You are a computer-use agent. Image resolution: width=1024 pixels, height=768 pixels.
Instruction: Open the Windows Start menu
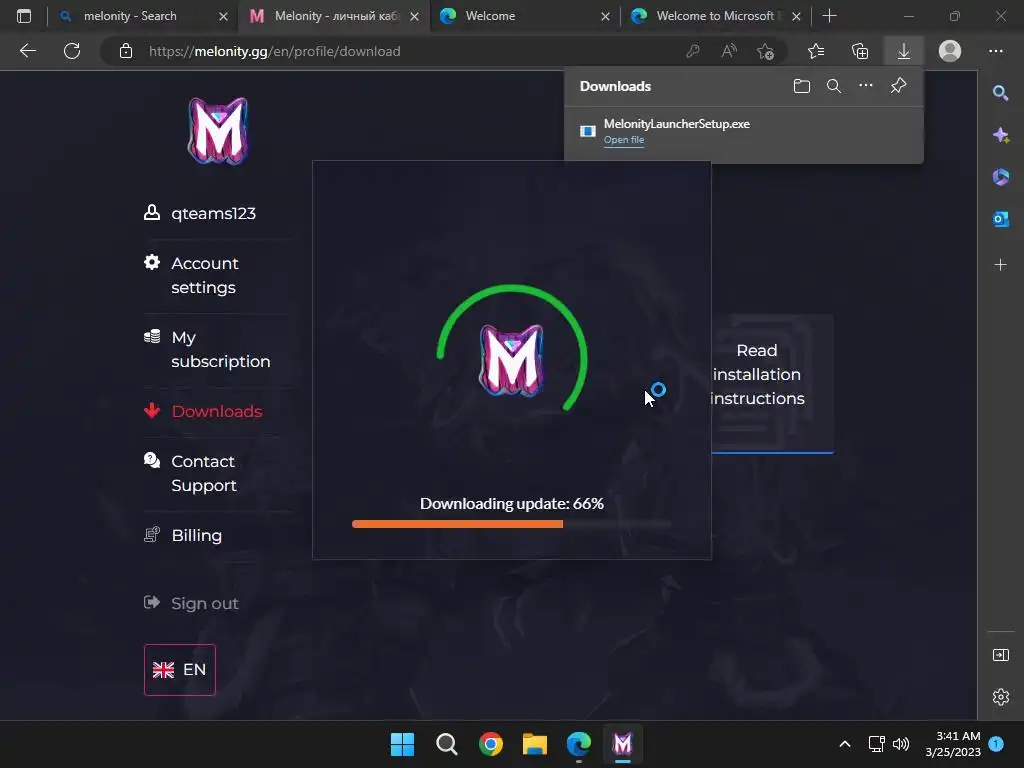[402, 744]
